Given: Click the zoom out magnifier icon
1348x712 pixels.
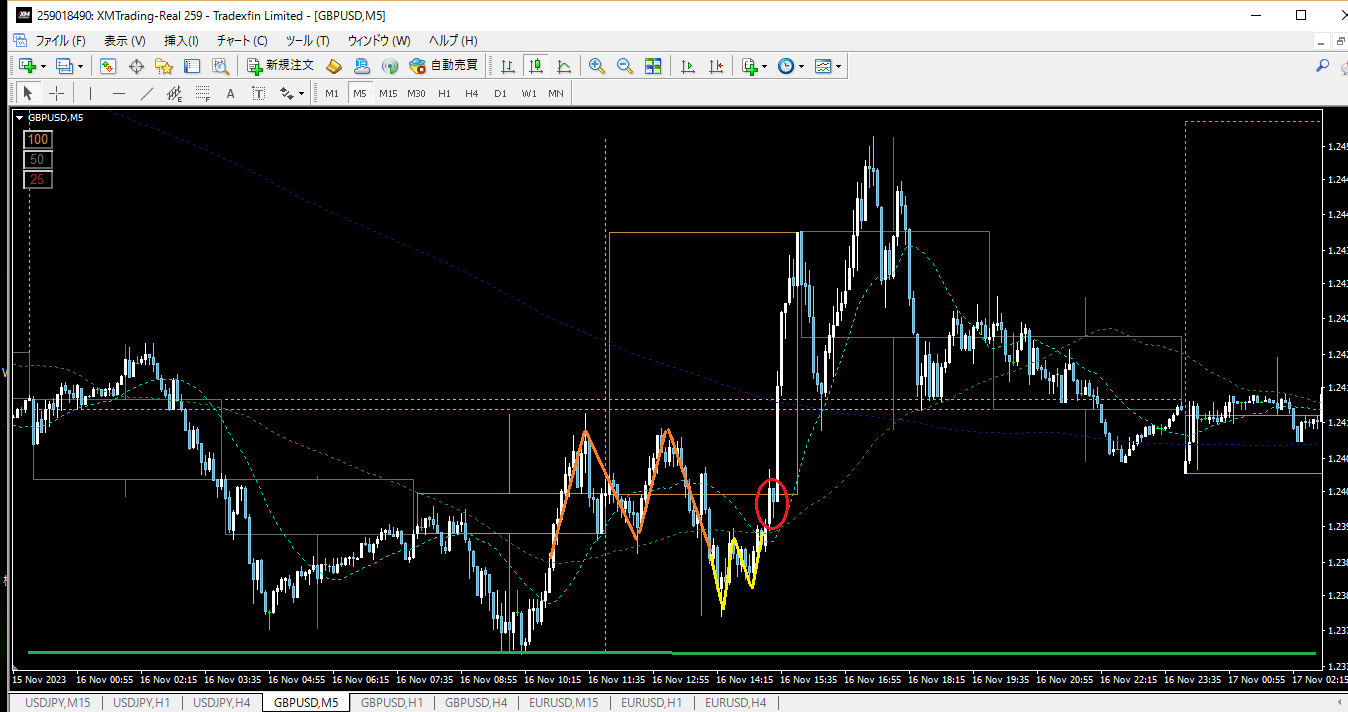Looking at the screenshot, I should [x=625, y=66].
